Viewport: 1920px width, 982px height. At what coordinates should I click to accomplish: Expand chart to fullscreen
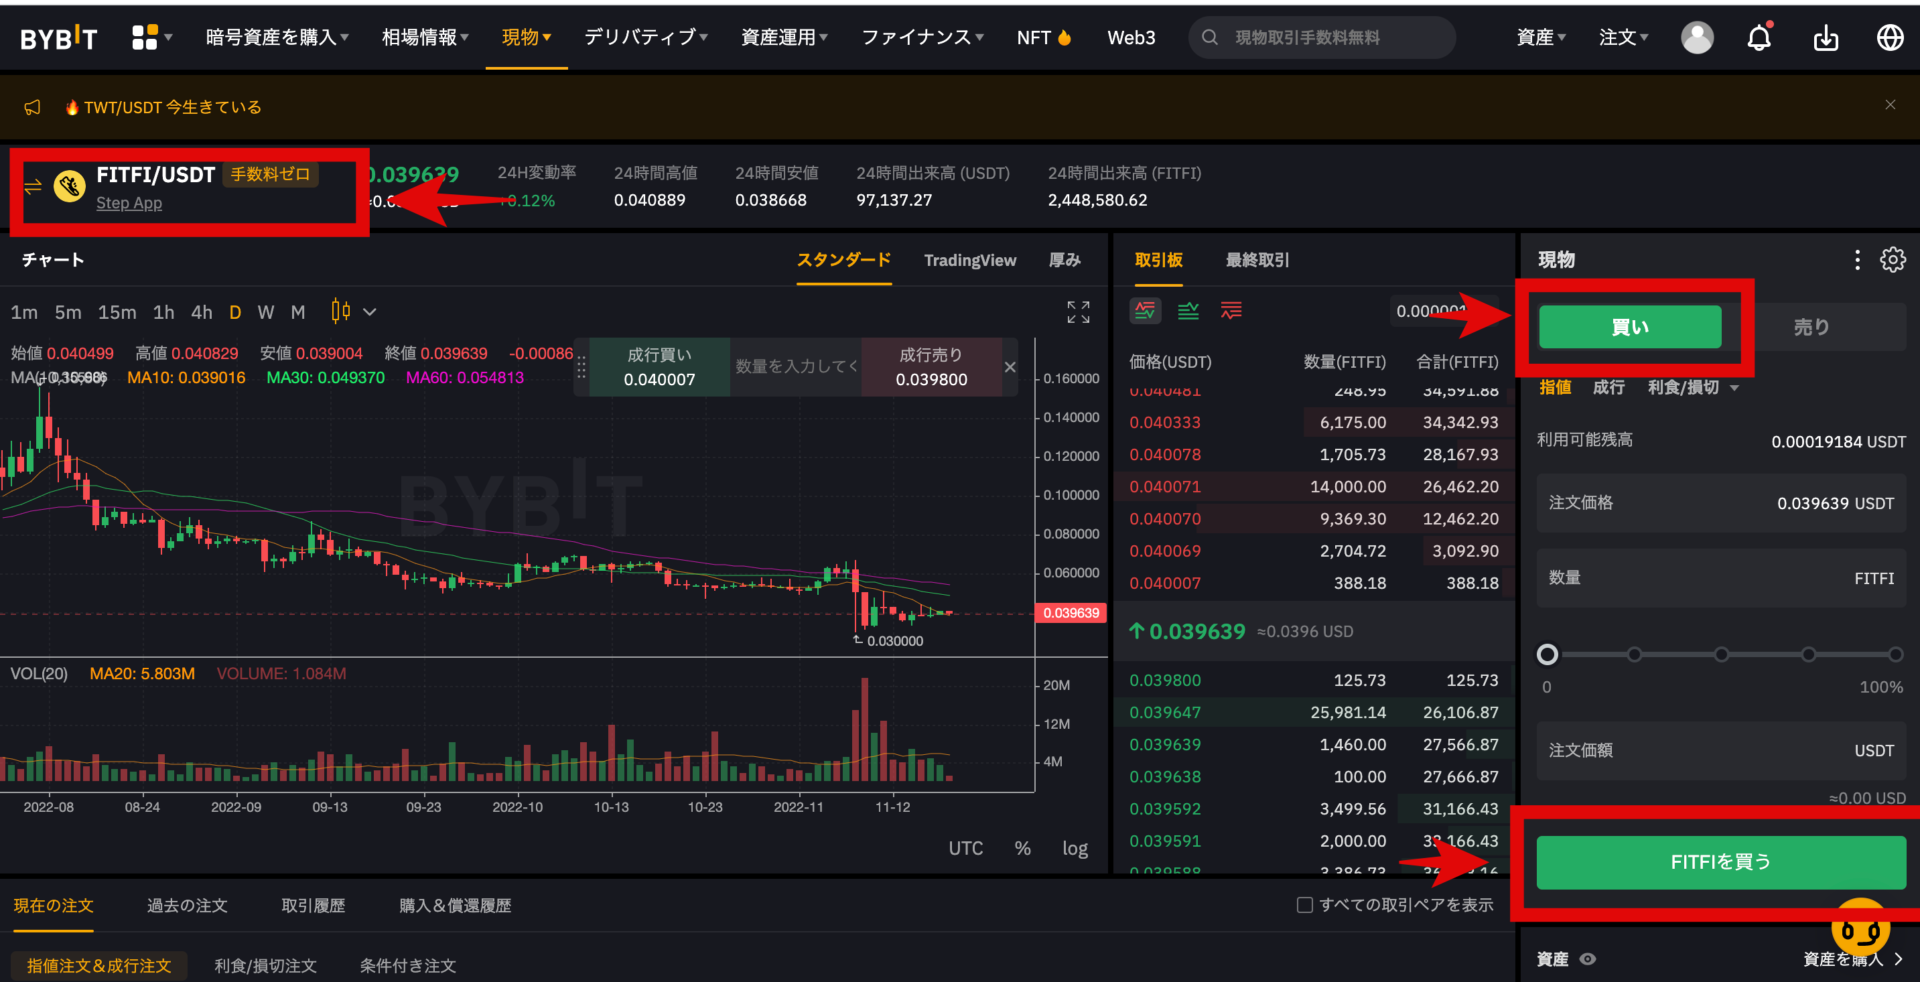pyautogui.click(x=1078, y=312)
